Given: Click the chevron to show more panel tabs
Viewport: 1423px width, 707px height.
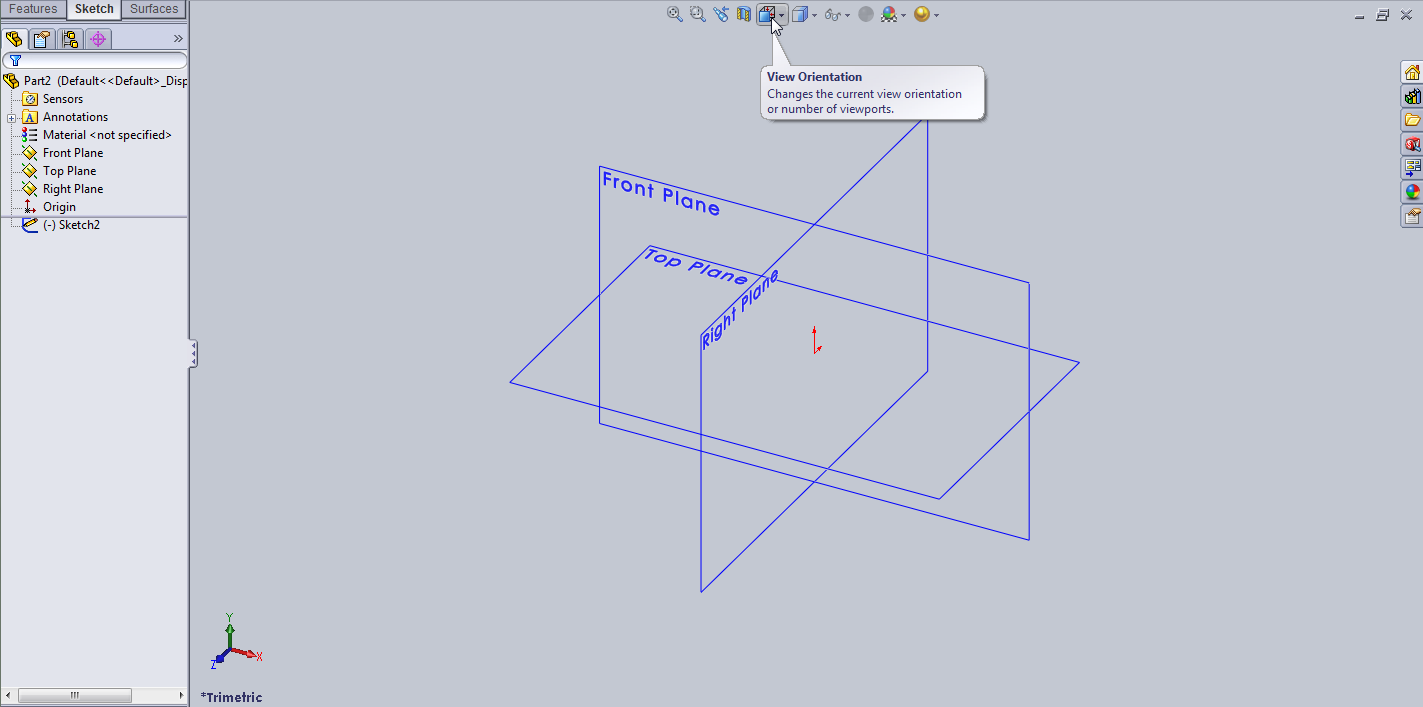Looking at the screenshot, I should pyautogui.click(x=178, y=38).
